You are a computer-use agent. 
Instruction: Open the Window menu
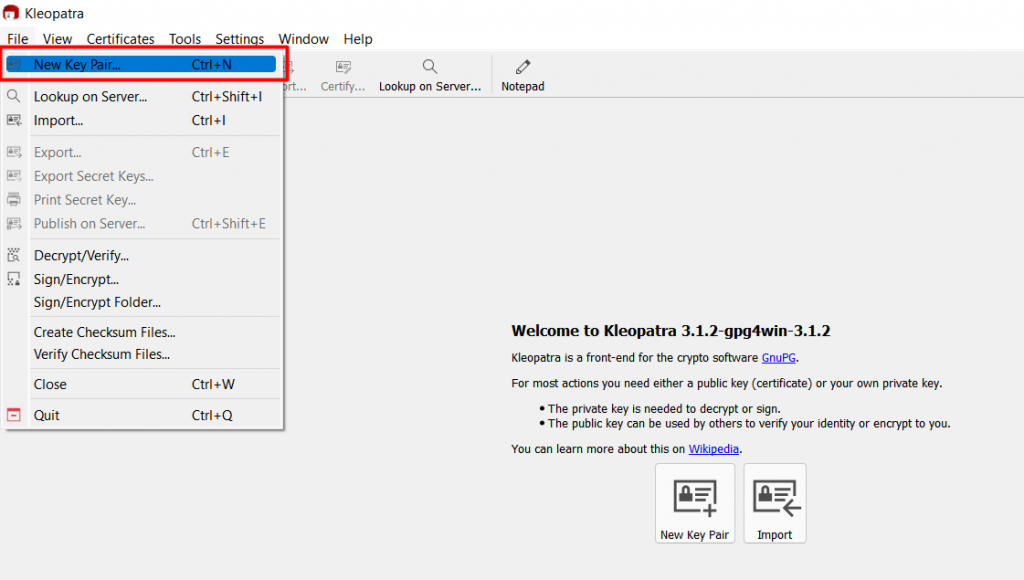[x=304, y=39]
